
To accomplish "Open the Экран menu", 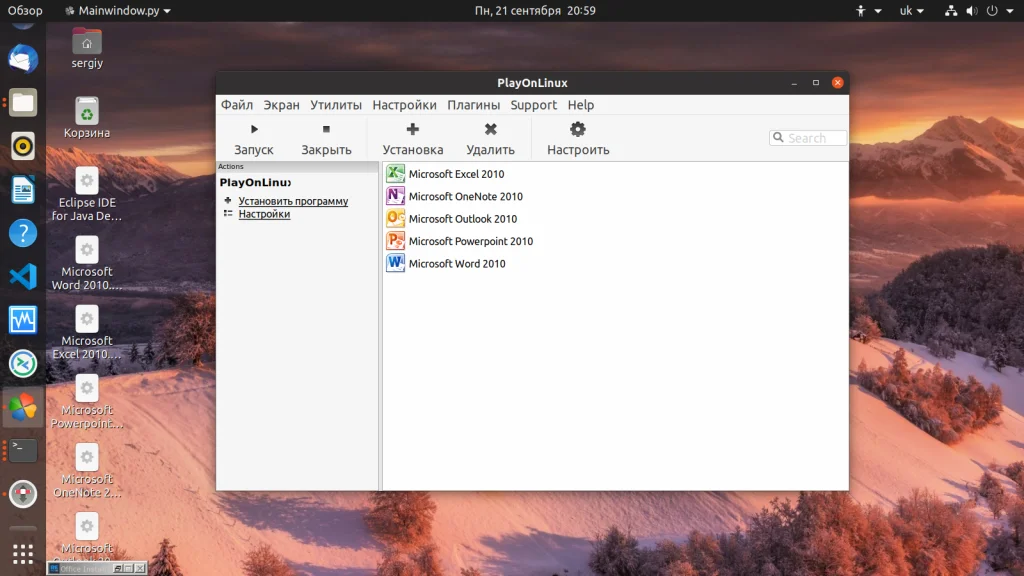I will click(281, 105).
